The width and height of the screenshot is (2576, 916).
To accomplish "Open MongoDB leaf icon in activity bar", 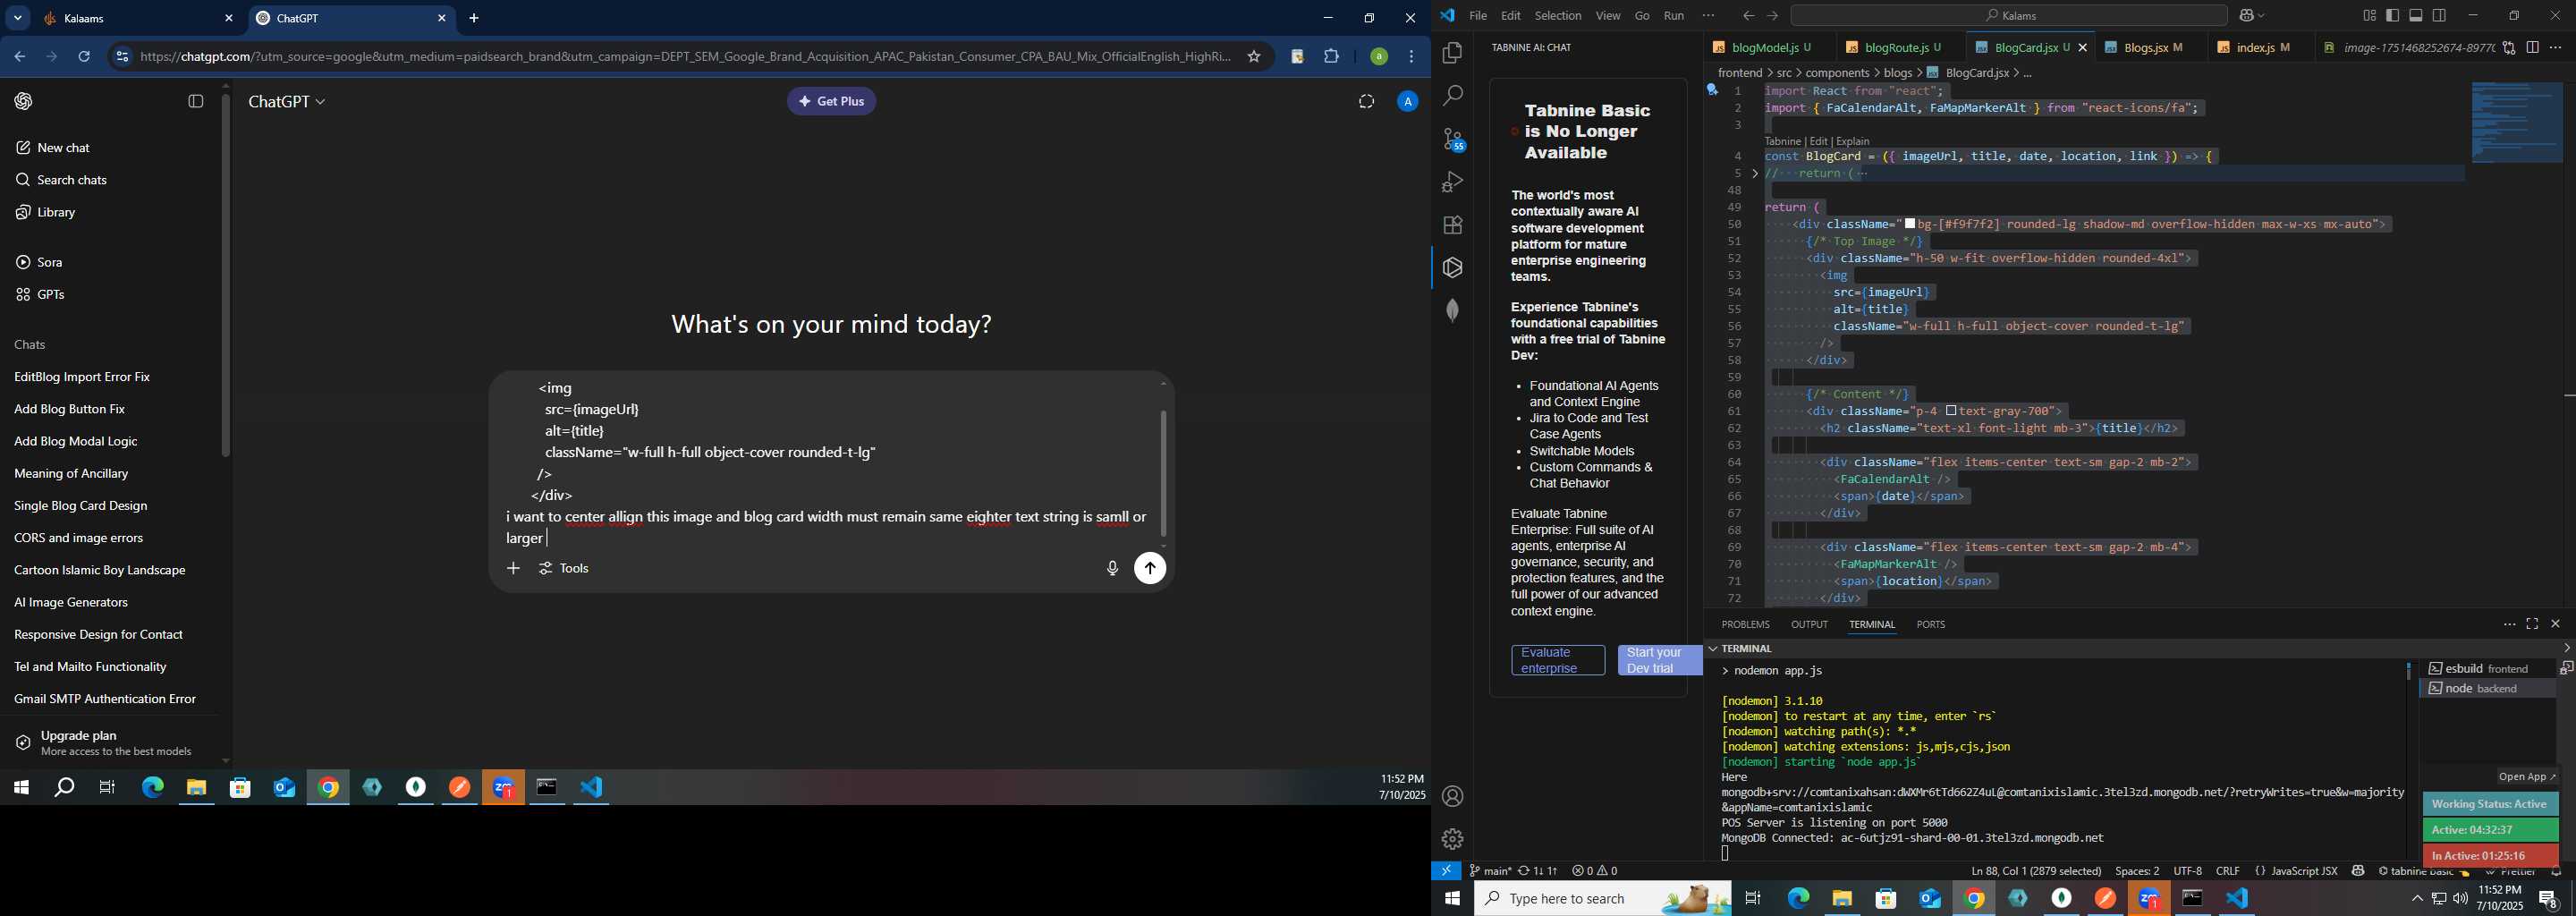I will pyautogui.click(x=1452, y=311).
